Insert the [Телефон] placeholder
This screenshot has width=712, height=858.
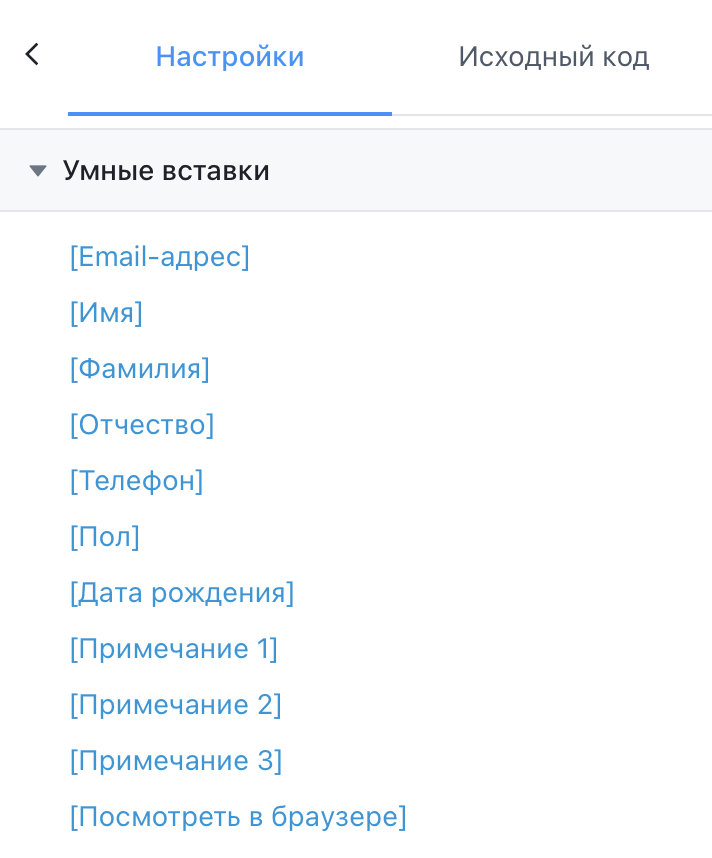pyautogui.click(x=136, y=481)
